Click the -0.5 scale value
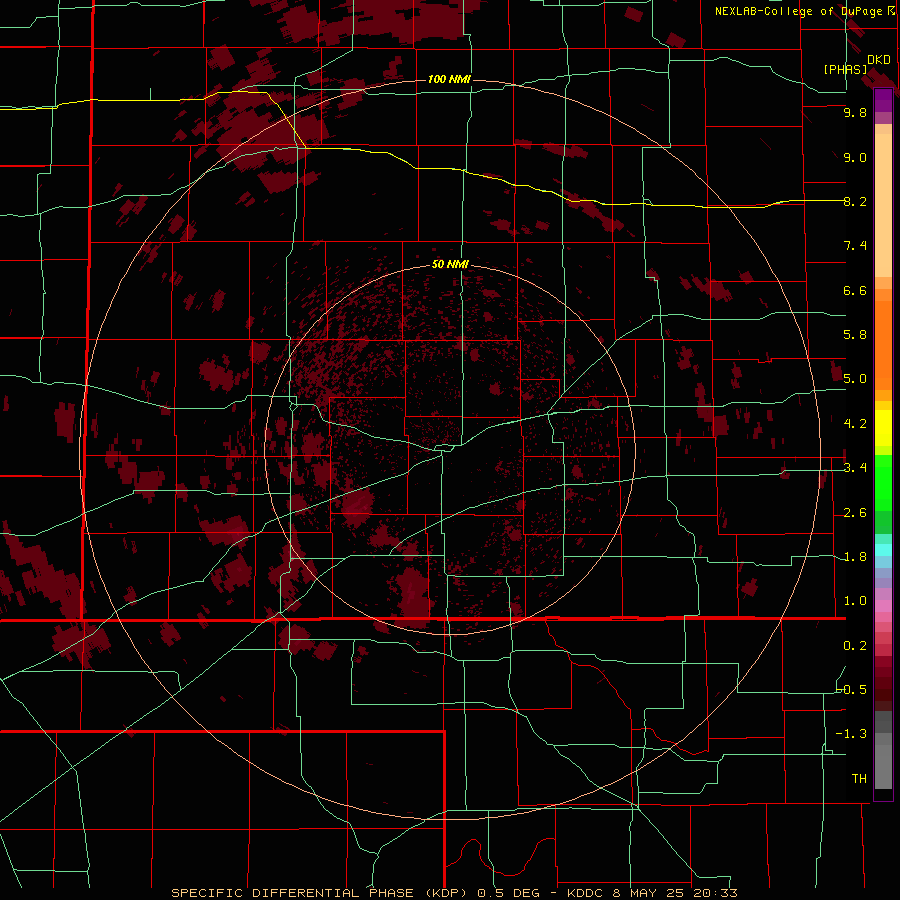This screenshot has height=900, width=900. 852,690
